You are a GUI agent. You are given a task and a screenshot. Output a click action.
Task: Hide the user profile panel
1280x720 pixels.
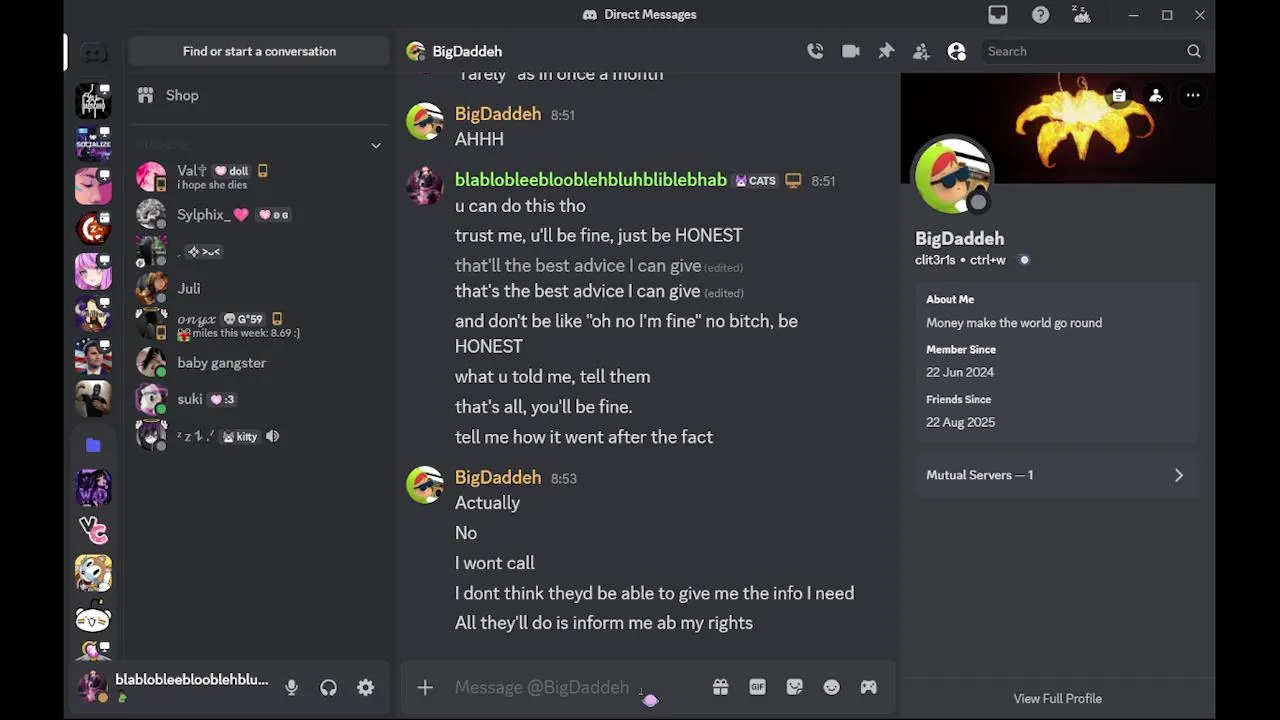(x=957, y=51)
